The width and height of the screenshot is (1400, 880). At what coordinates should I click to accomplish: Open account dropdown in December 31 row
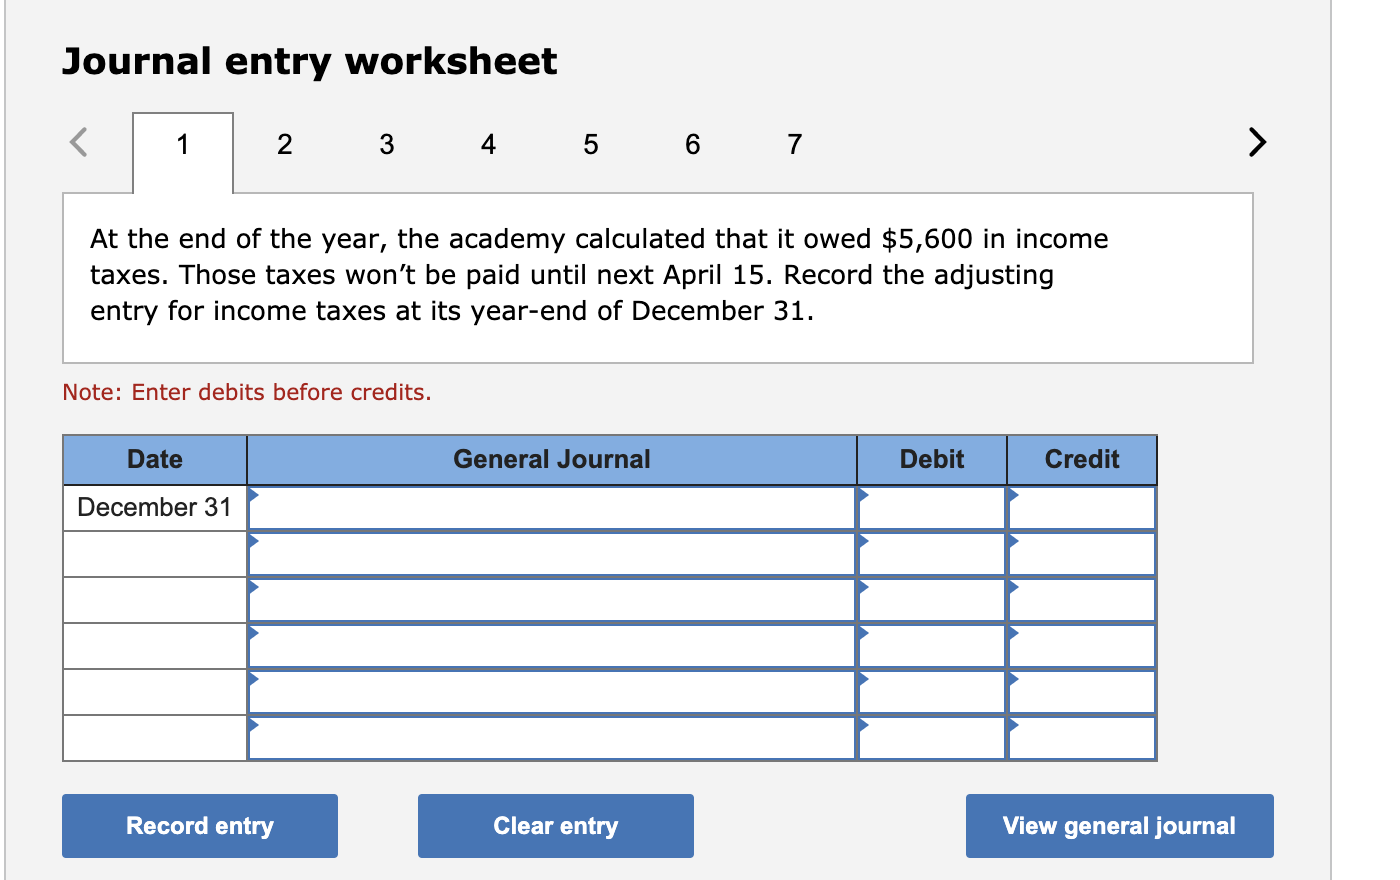[552, 508]
